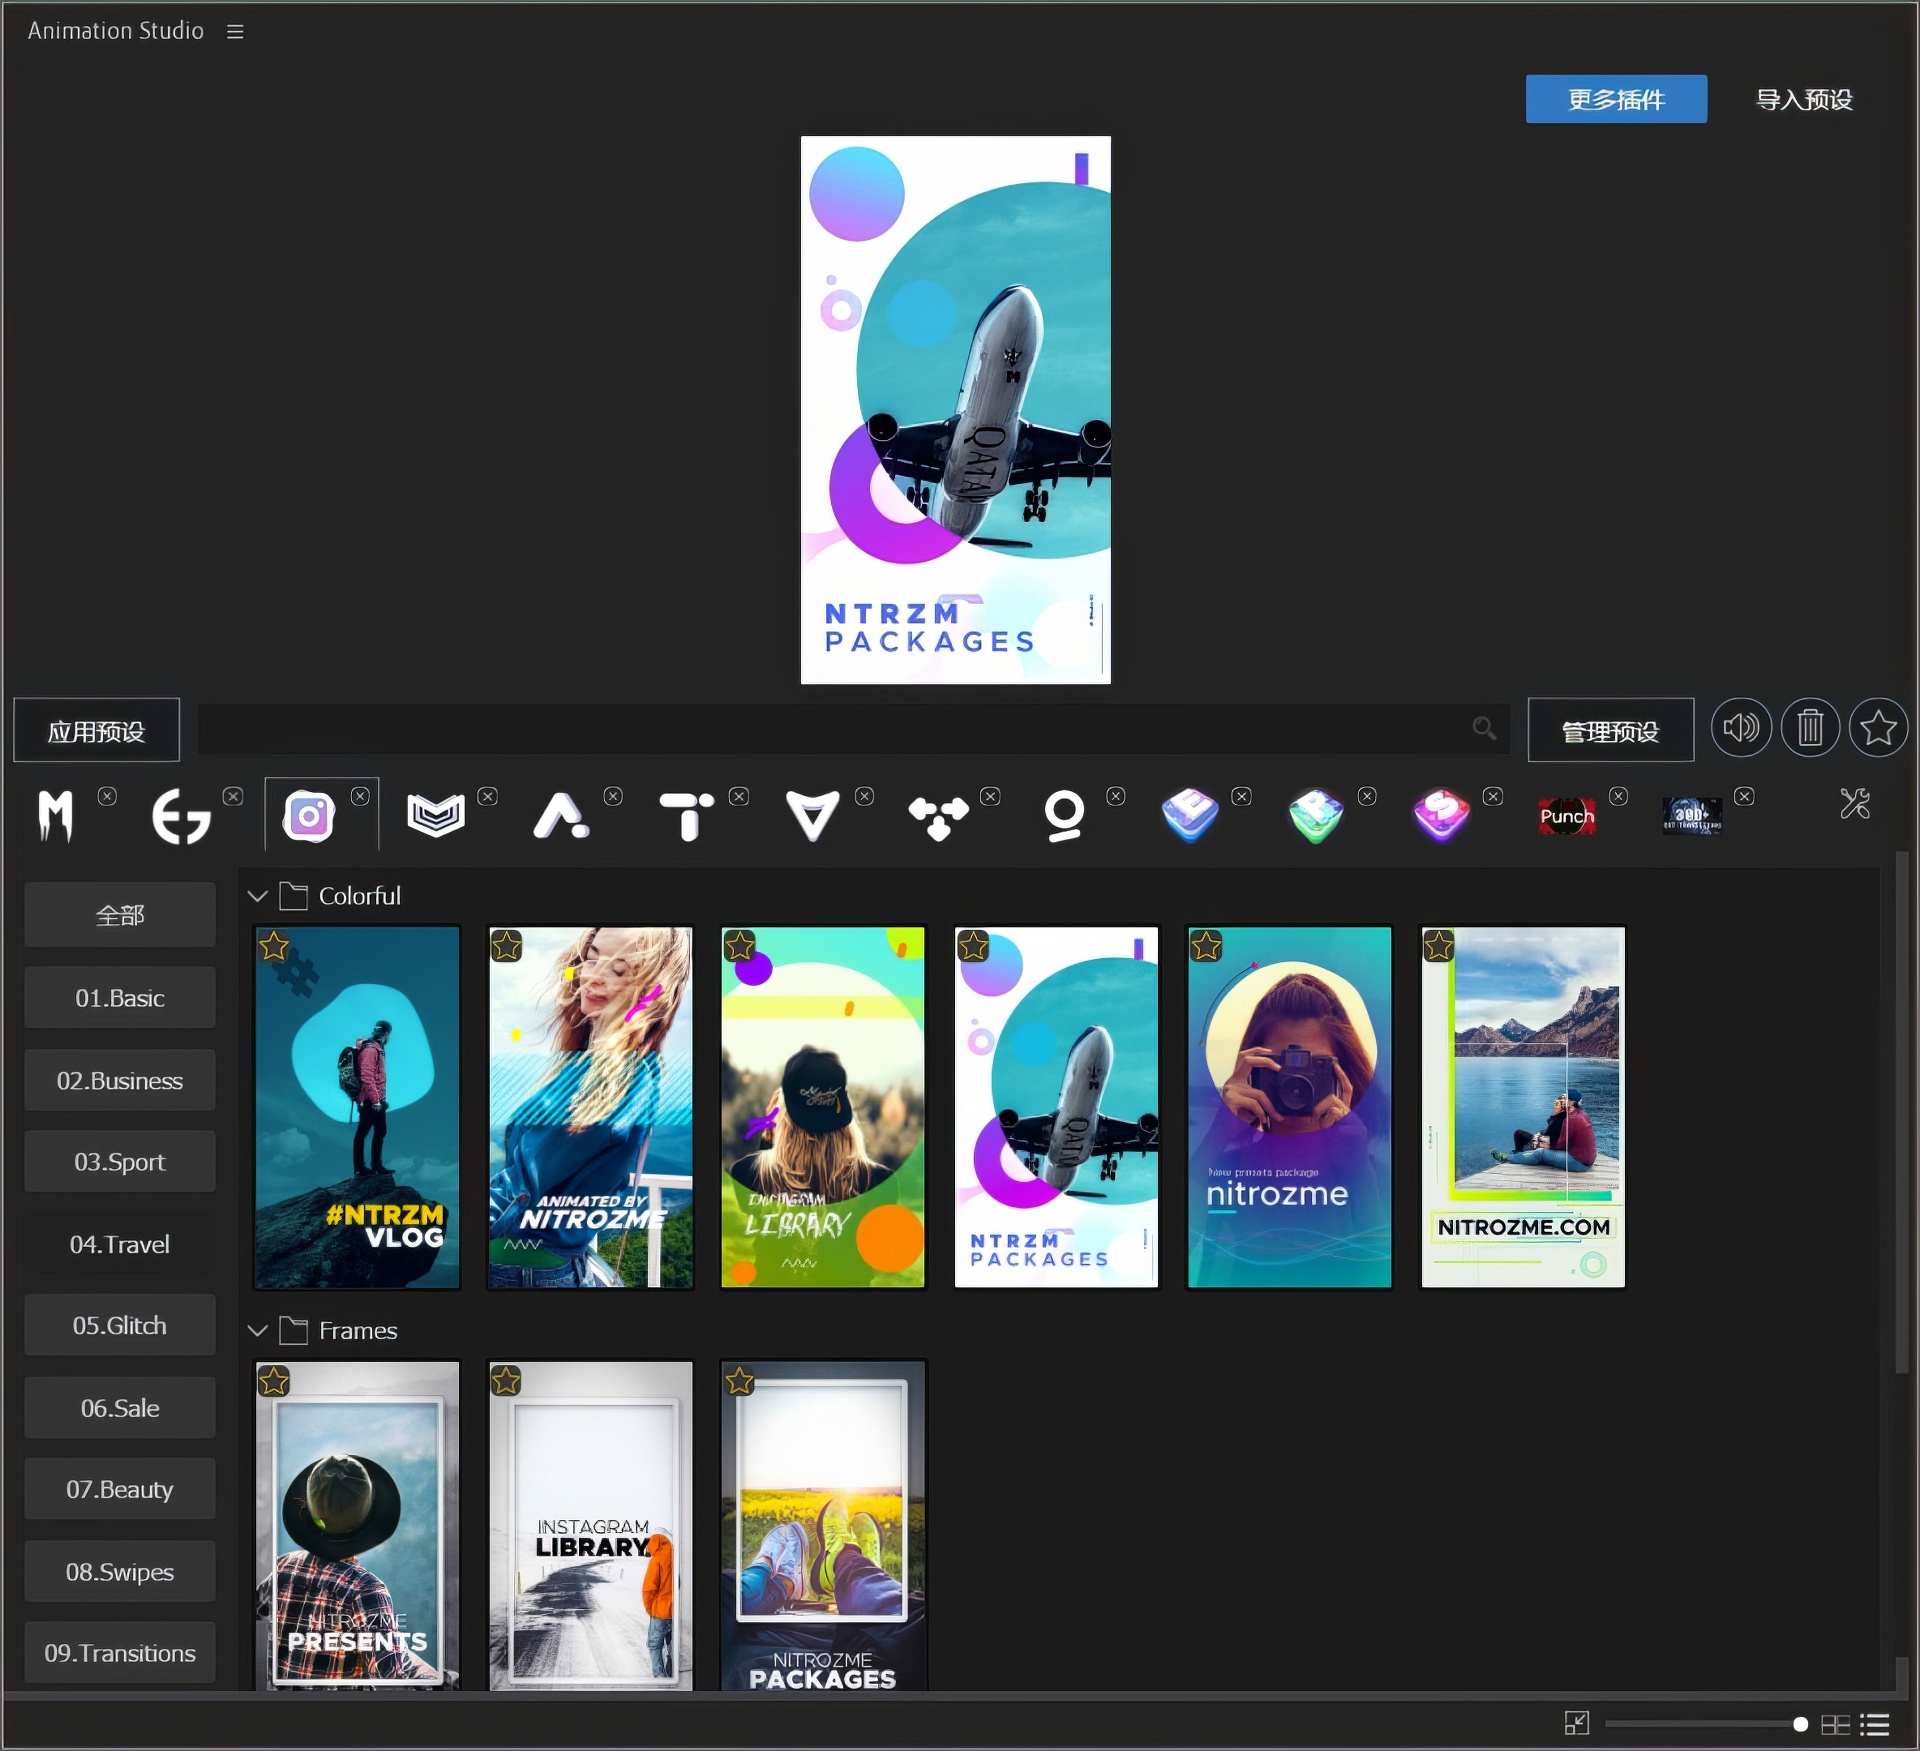Open the wrench tools settings icon
Screen dimensions: 1920x1751
(x=1855, y=804)
